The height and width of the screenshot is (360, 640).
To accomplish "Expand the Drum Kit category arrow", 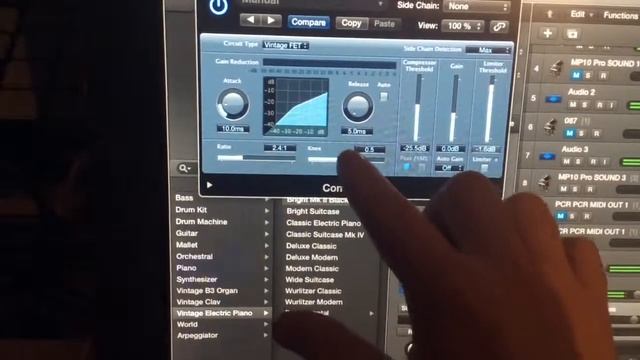I will point(267,211).
